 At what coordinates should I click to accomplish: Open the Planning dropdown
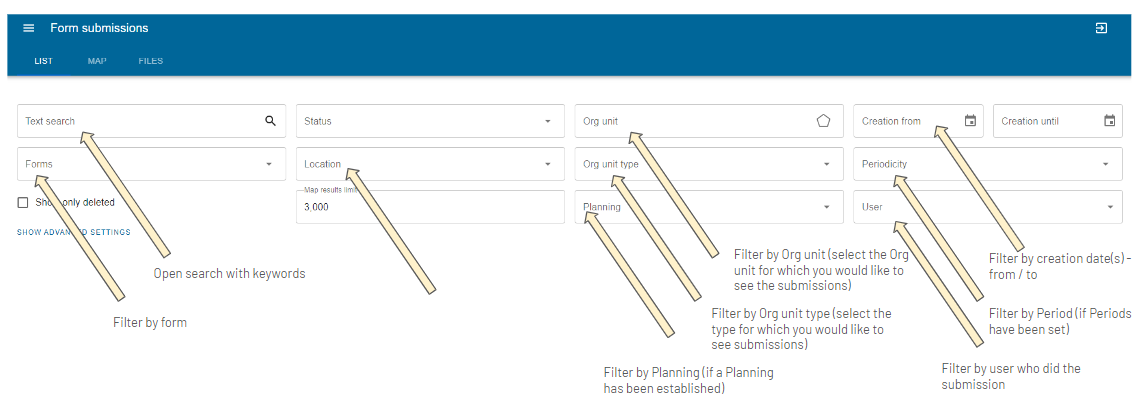click(709, 207)
